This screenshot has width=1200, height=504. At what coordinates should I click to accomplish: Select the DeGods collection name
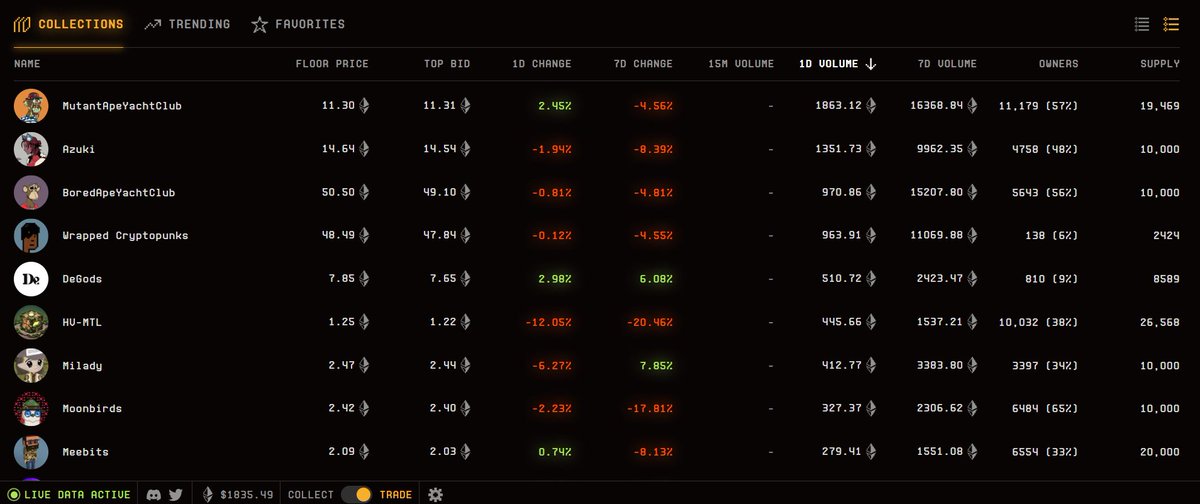[82, 279]
